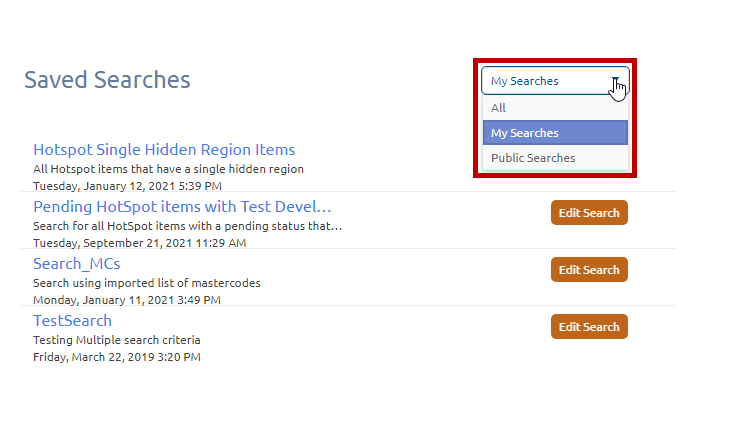732x431 pixels.
Task: Click the date Friday, March 22, 2019
Action: (x=116, y=357)
